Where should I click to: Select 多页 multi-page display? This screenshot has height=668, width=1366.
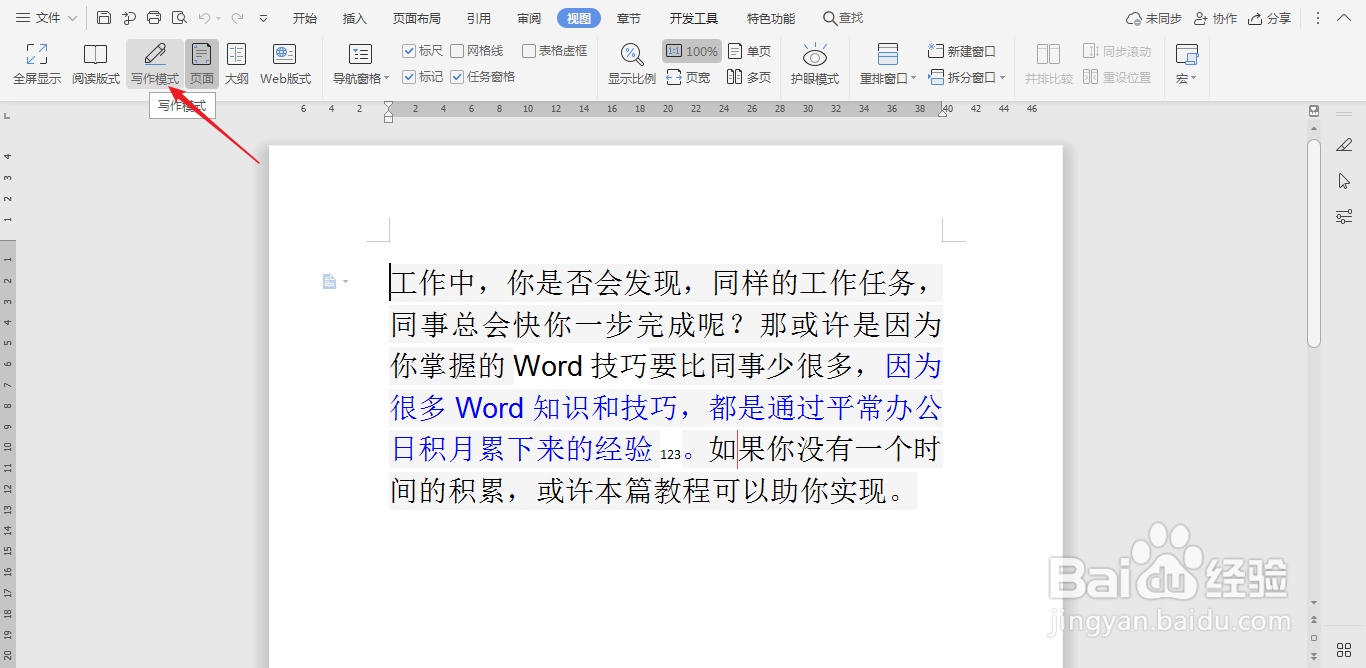pyautogui.click(x=749, y=76)
